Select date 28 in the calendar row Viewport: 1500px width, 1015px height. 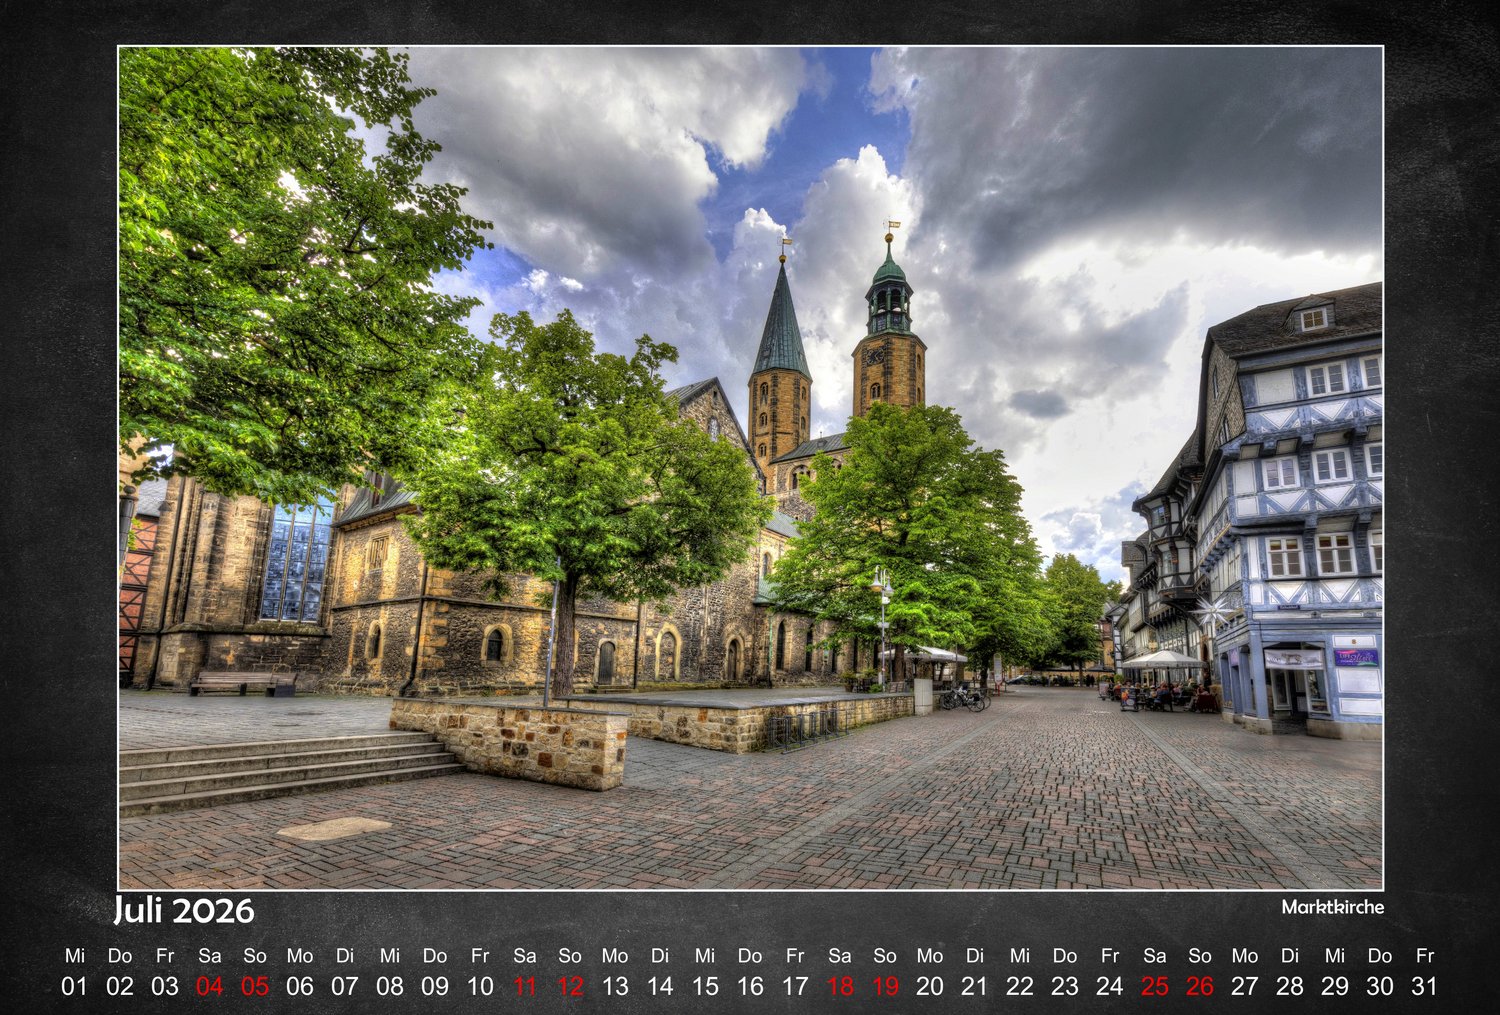[x=1290, y=986]
